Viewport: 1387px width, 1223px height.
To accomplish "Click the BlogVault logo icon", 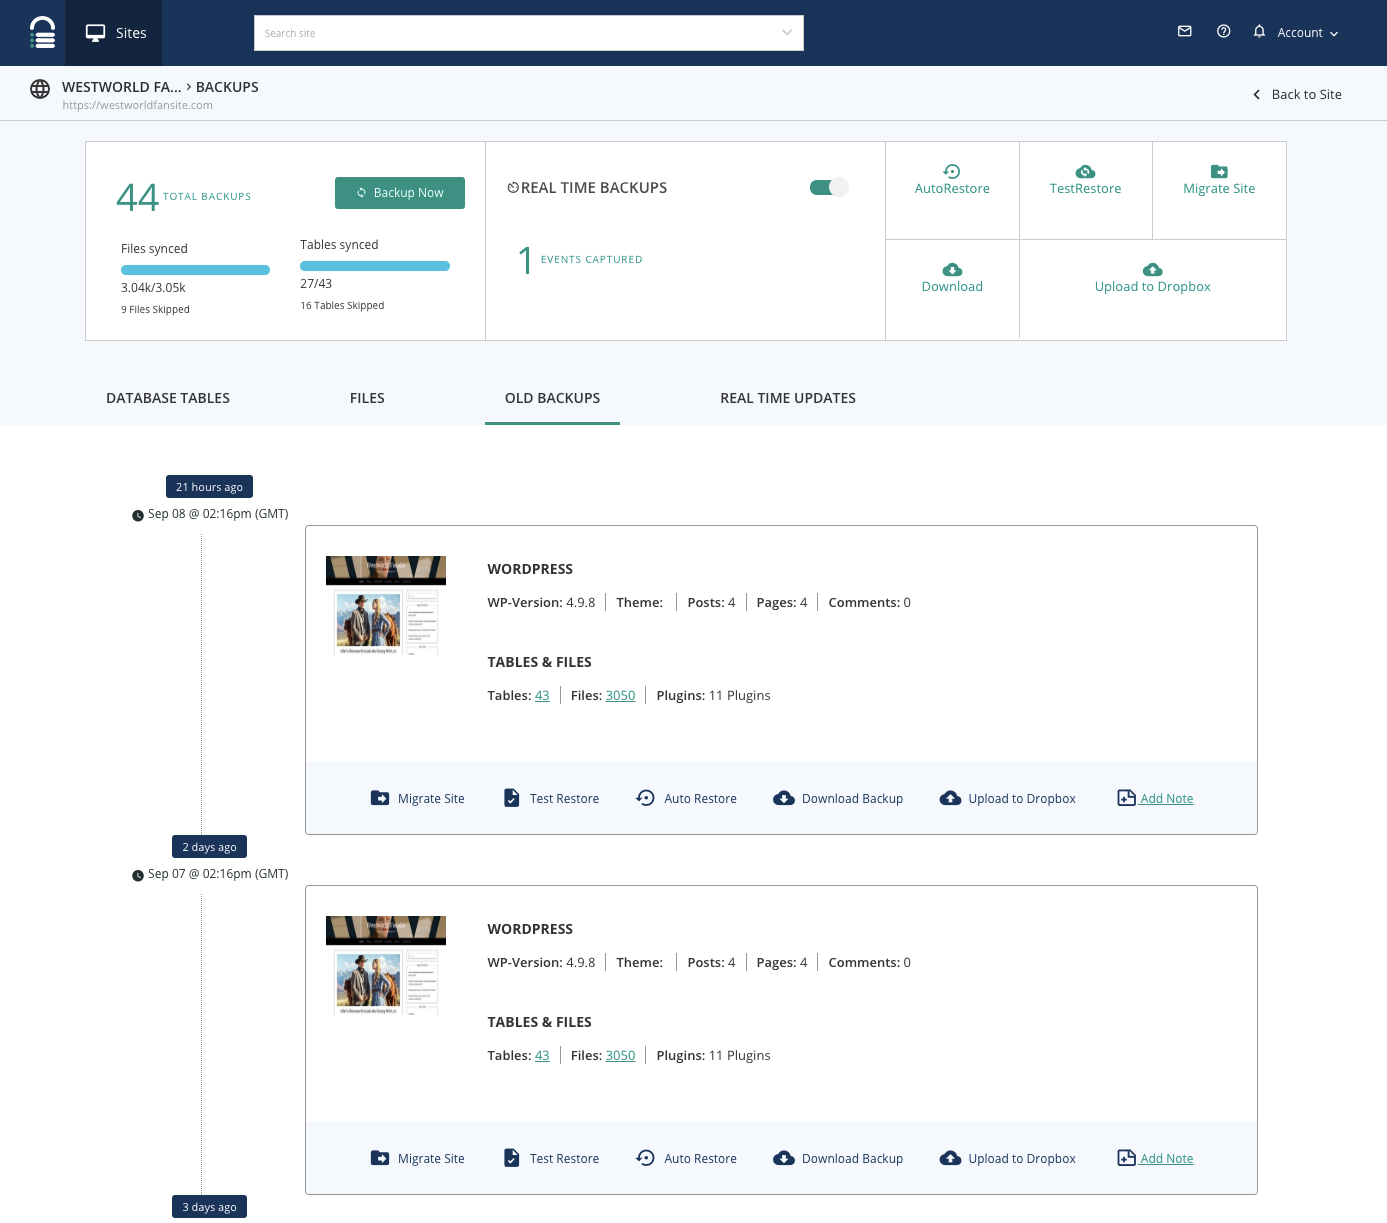I will click(42, 33).
